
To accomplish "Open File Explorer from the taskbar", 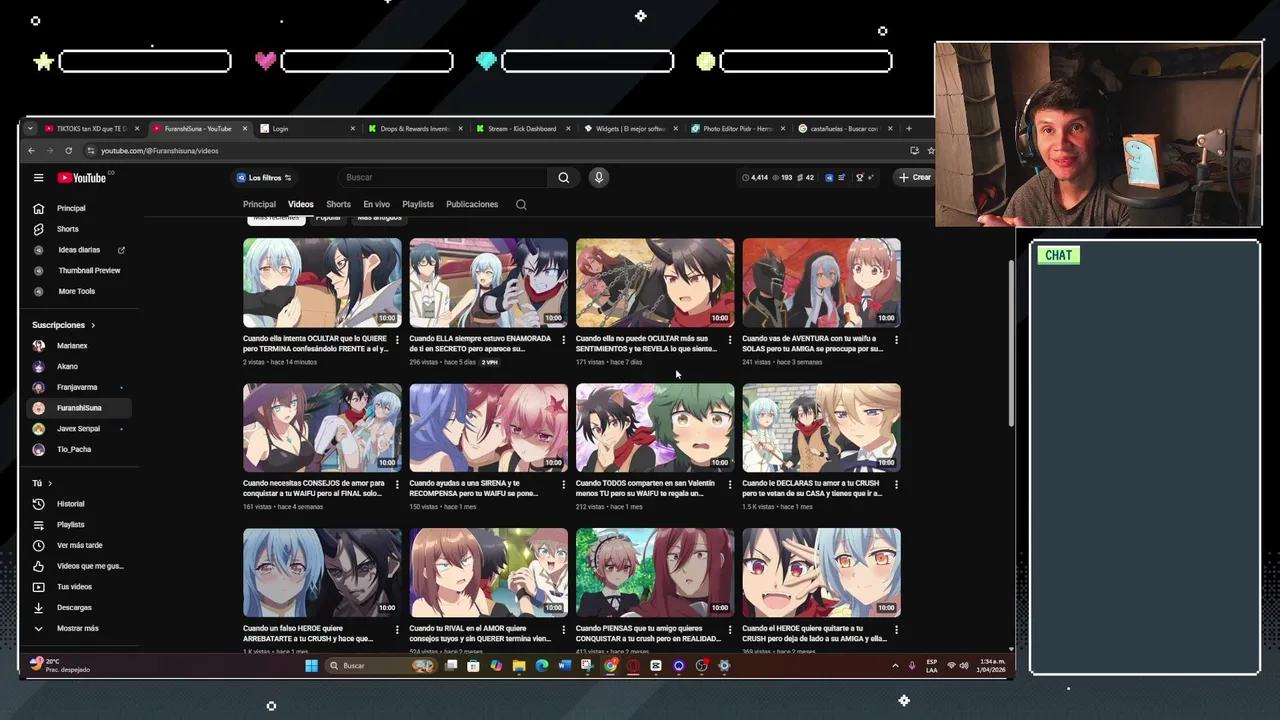I will [x=519, y=666].
